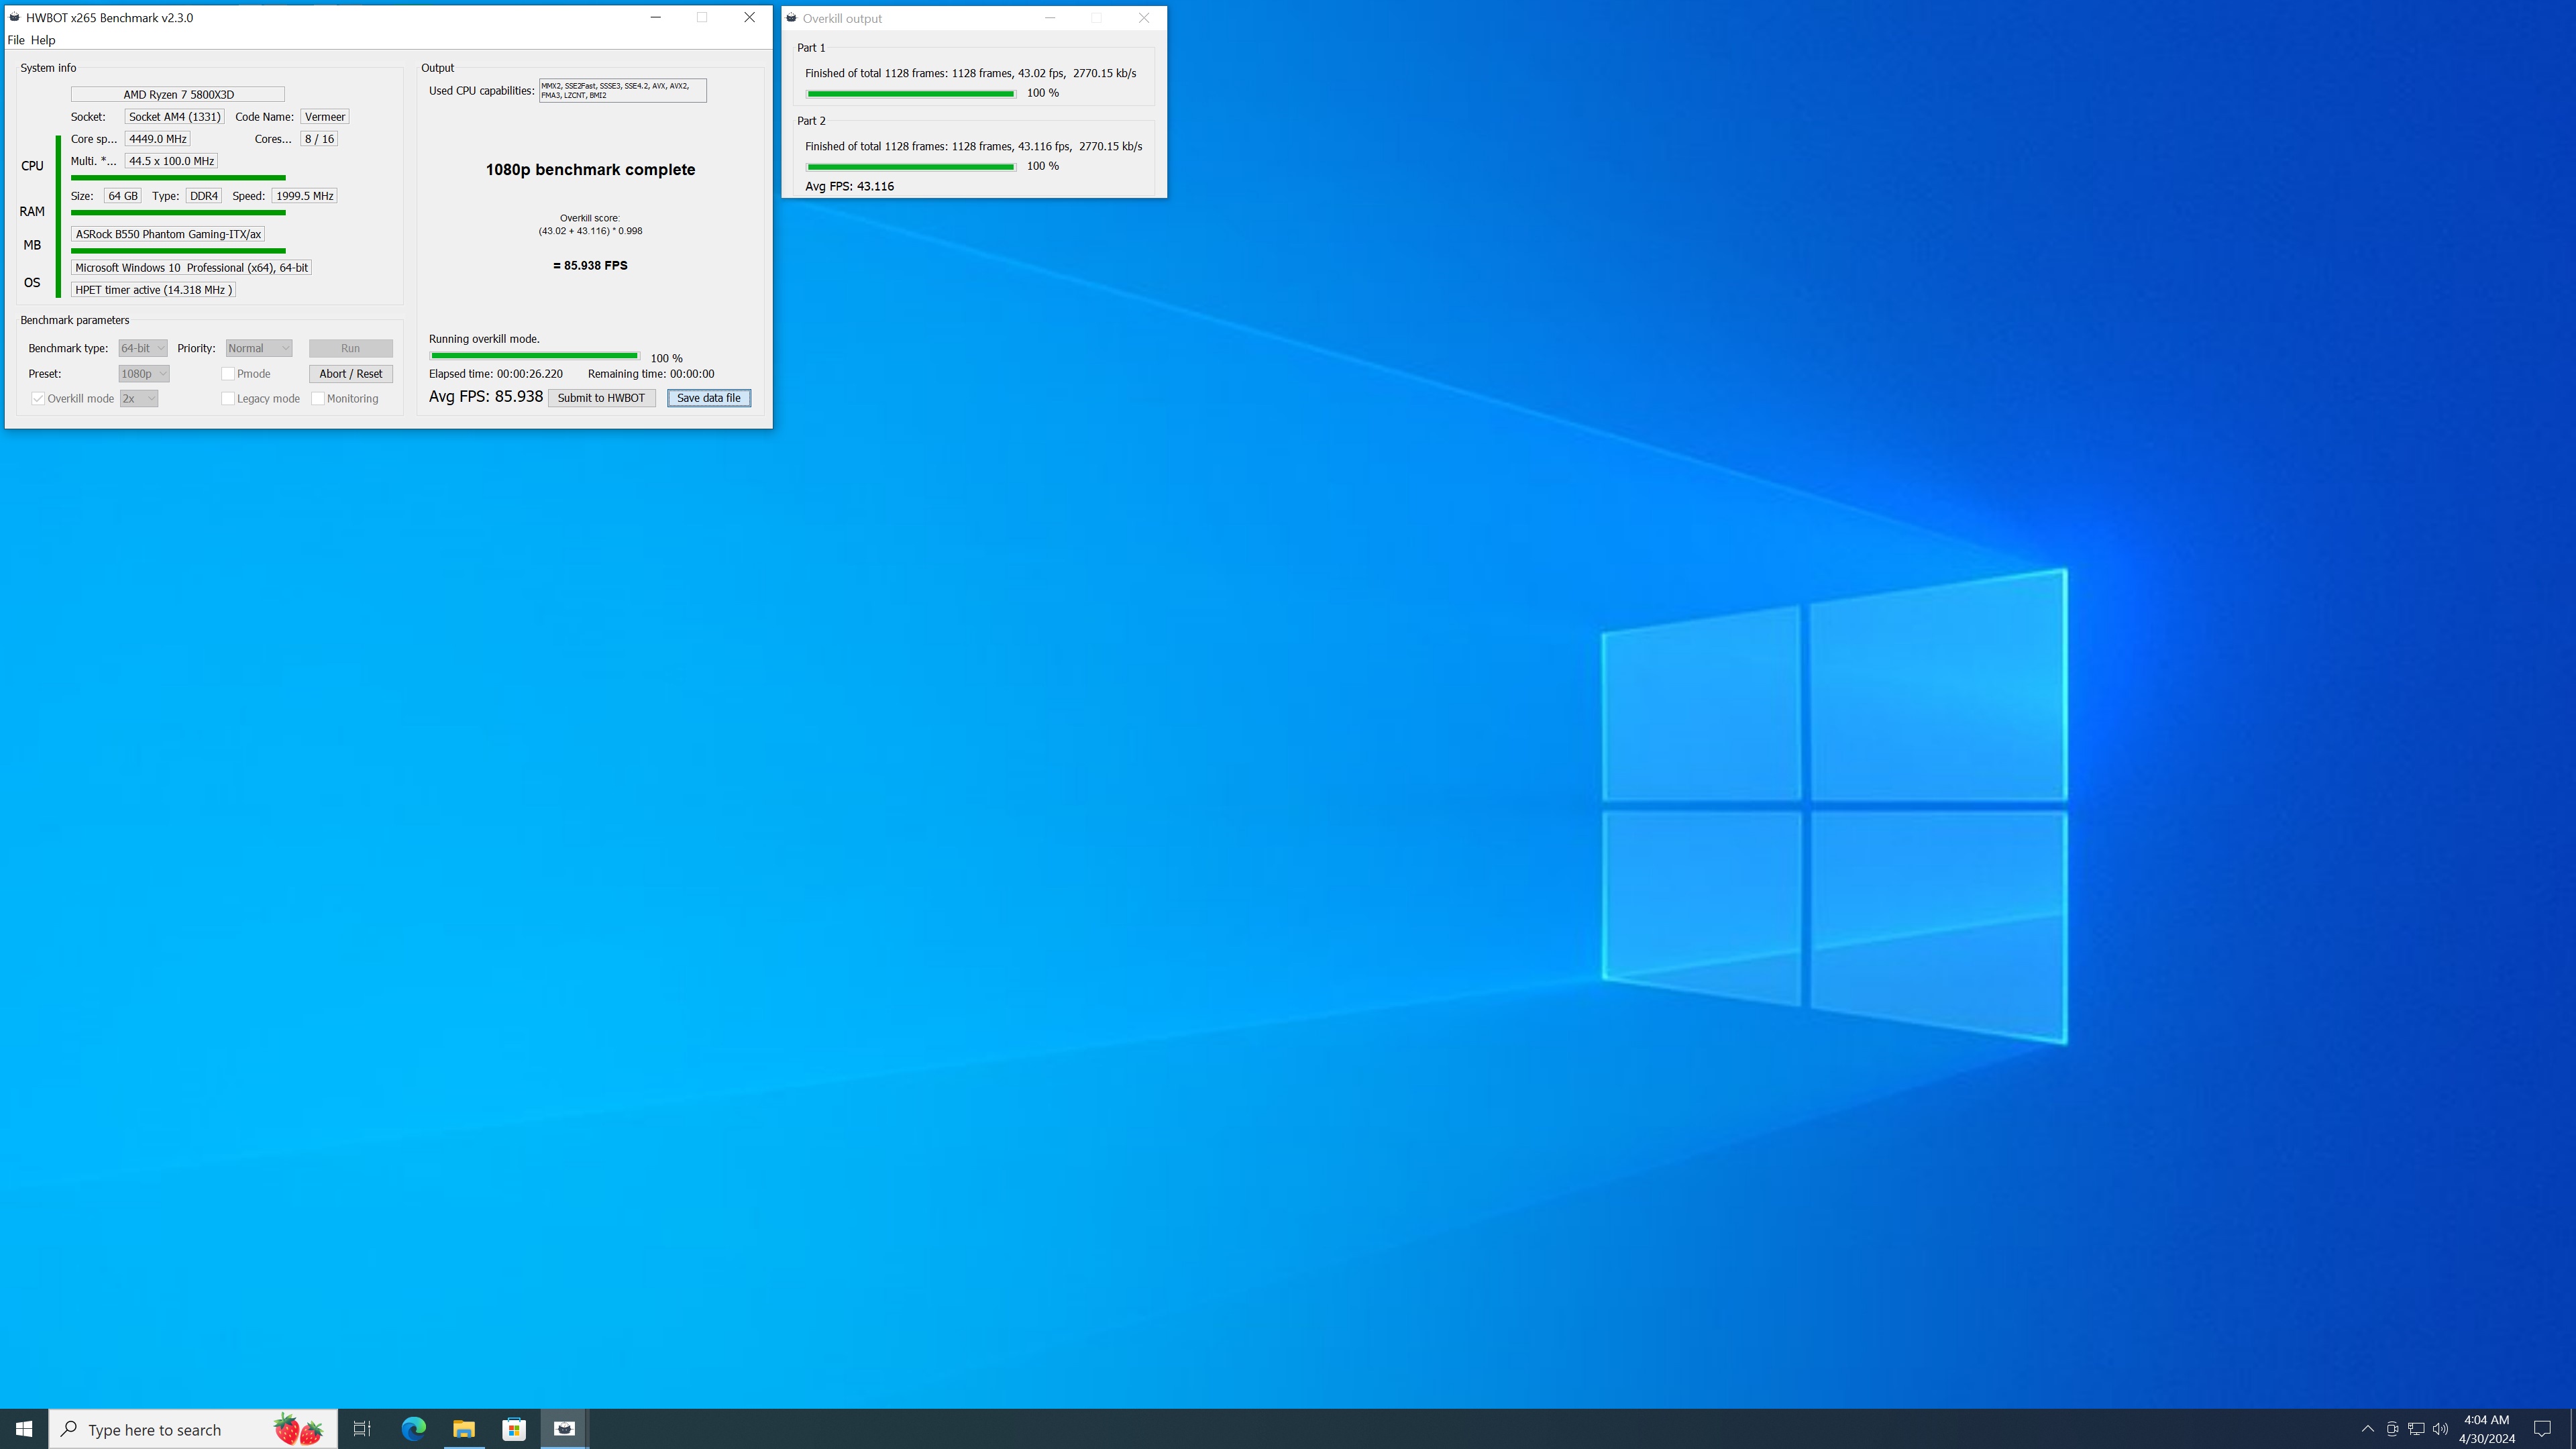Click the Part 1 progress bar
2576x1449 pixels.
pos(911,94)
